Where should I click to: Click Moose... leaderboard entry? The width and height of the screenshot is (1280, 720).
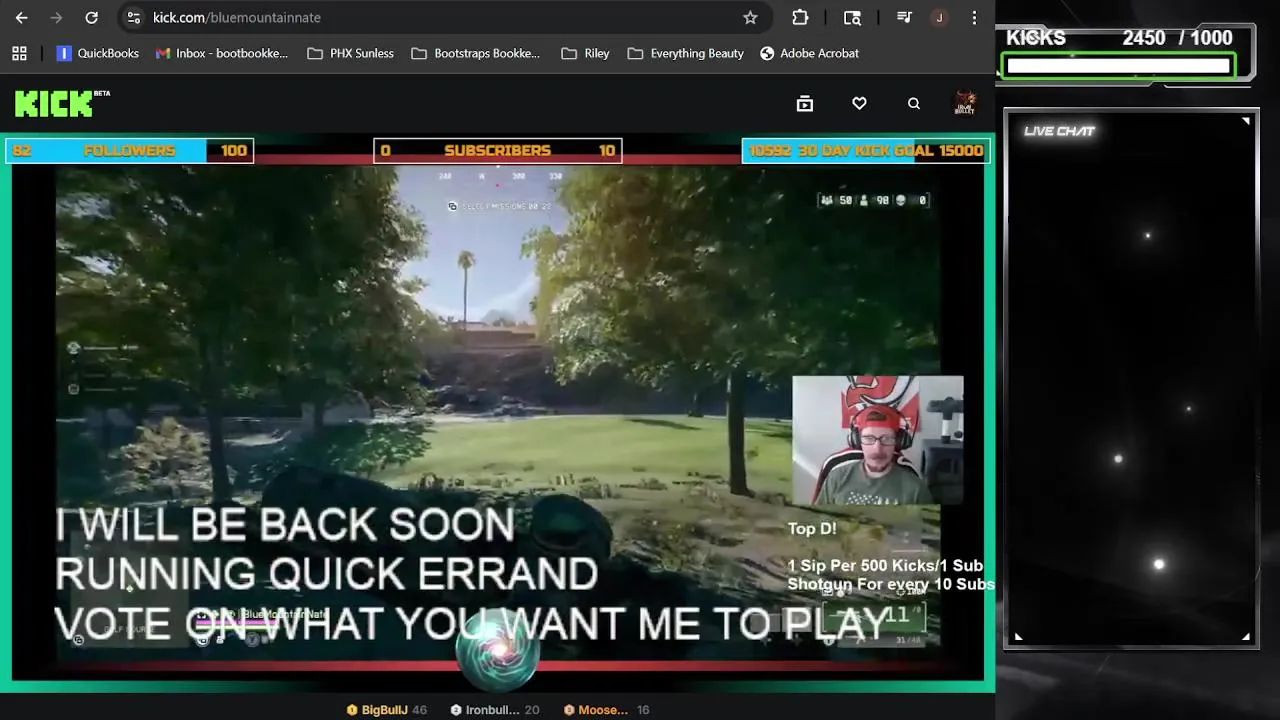click(x=606, y=709)
